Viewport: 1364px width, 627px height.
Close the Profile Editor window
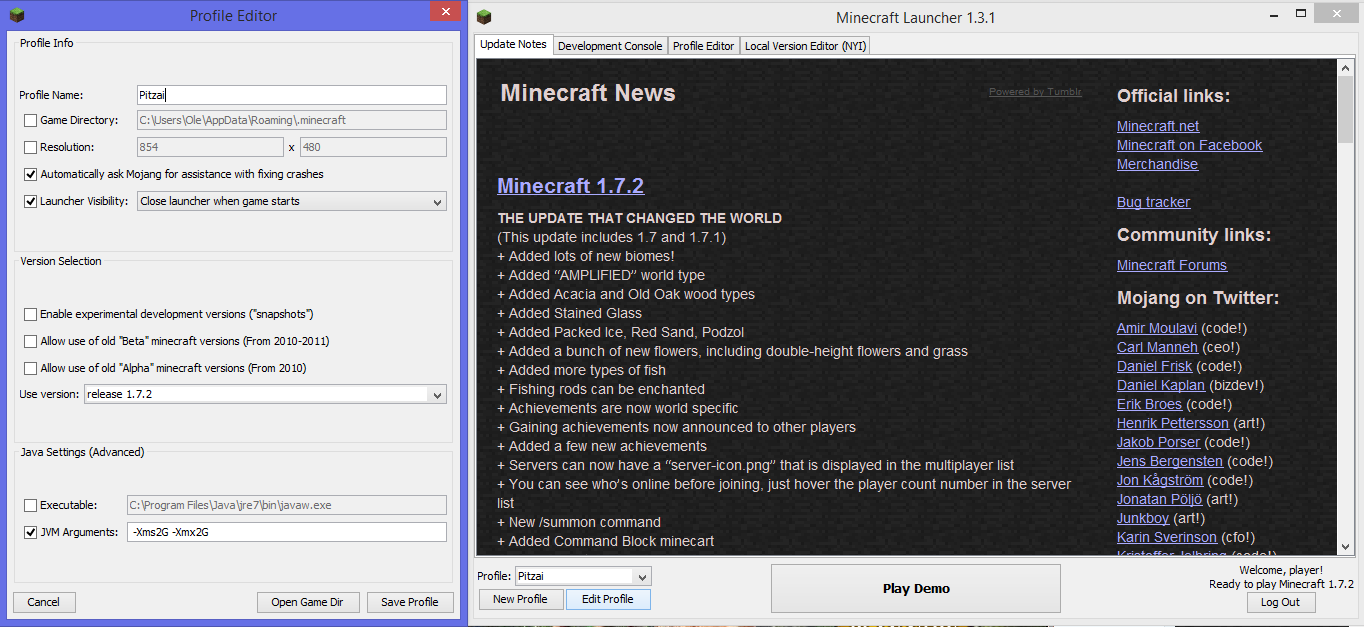pyautogui.click(x=445, y=13)
